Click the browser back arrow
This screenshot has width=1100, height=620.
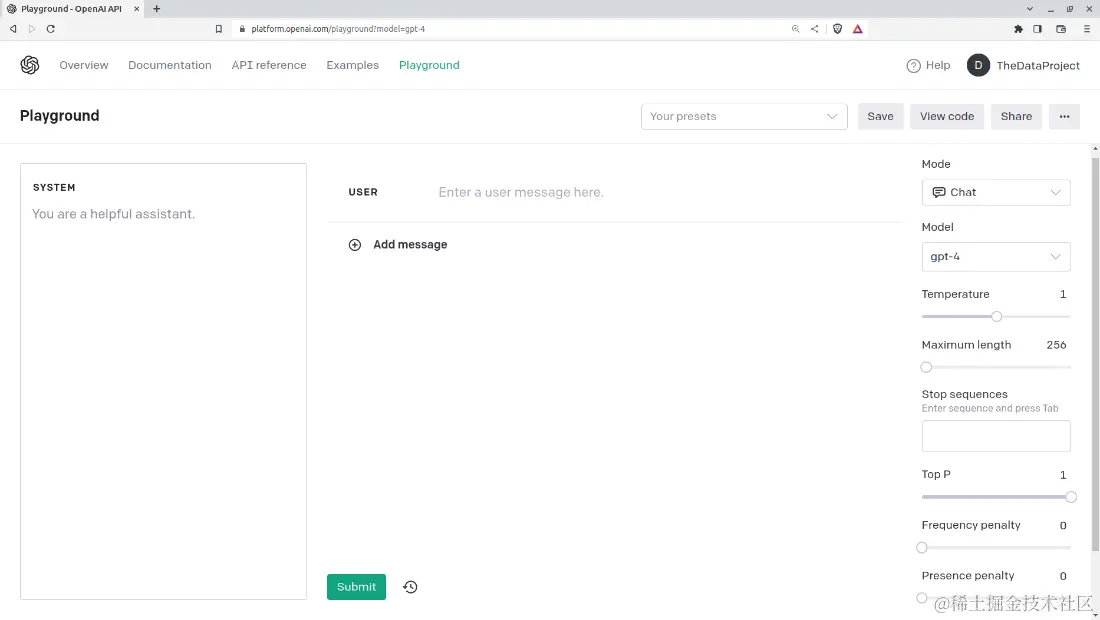click(x=13, y=29)
